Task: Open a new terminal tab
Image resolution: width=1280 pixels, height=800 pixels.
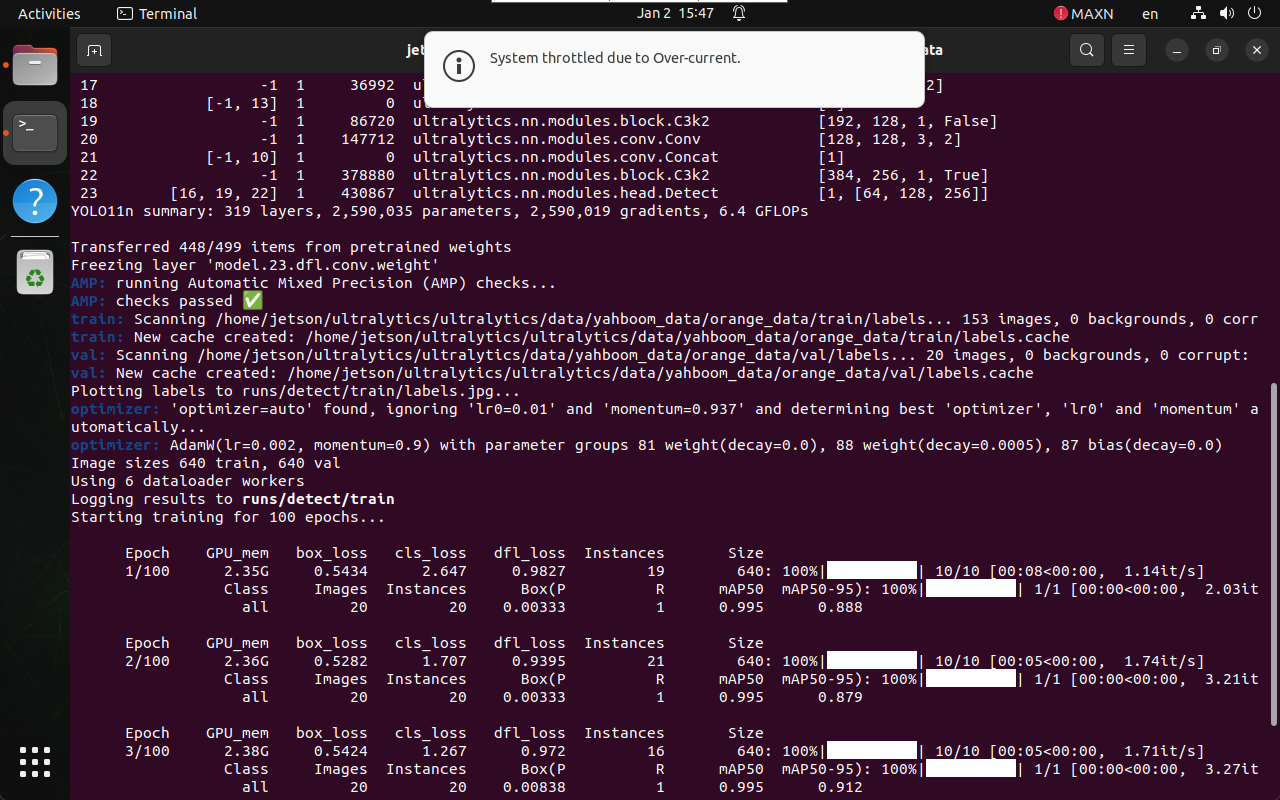Action: click(x=94, y=50)
